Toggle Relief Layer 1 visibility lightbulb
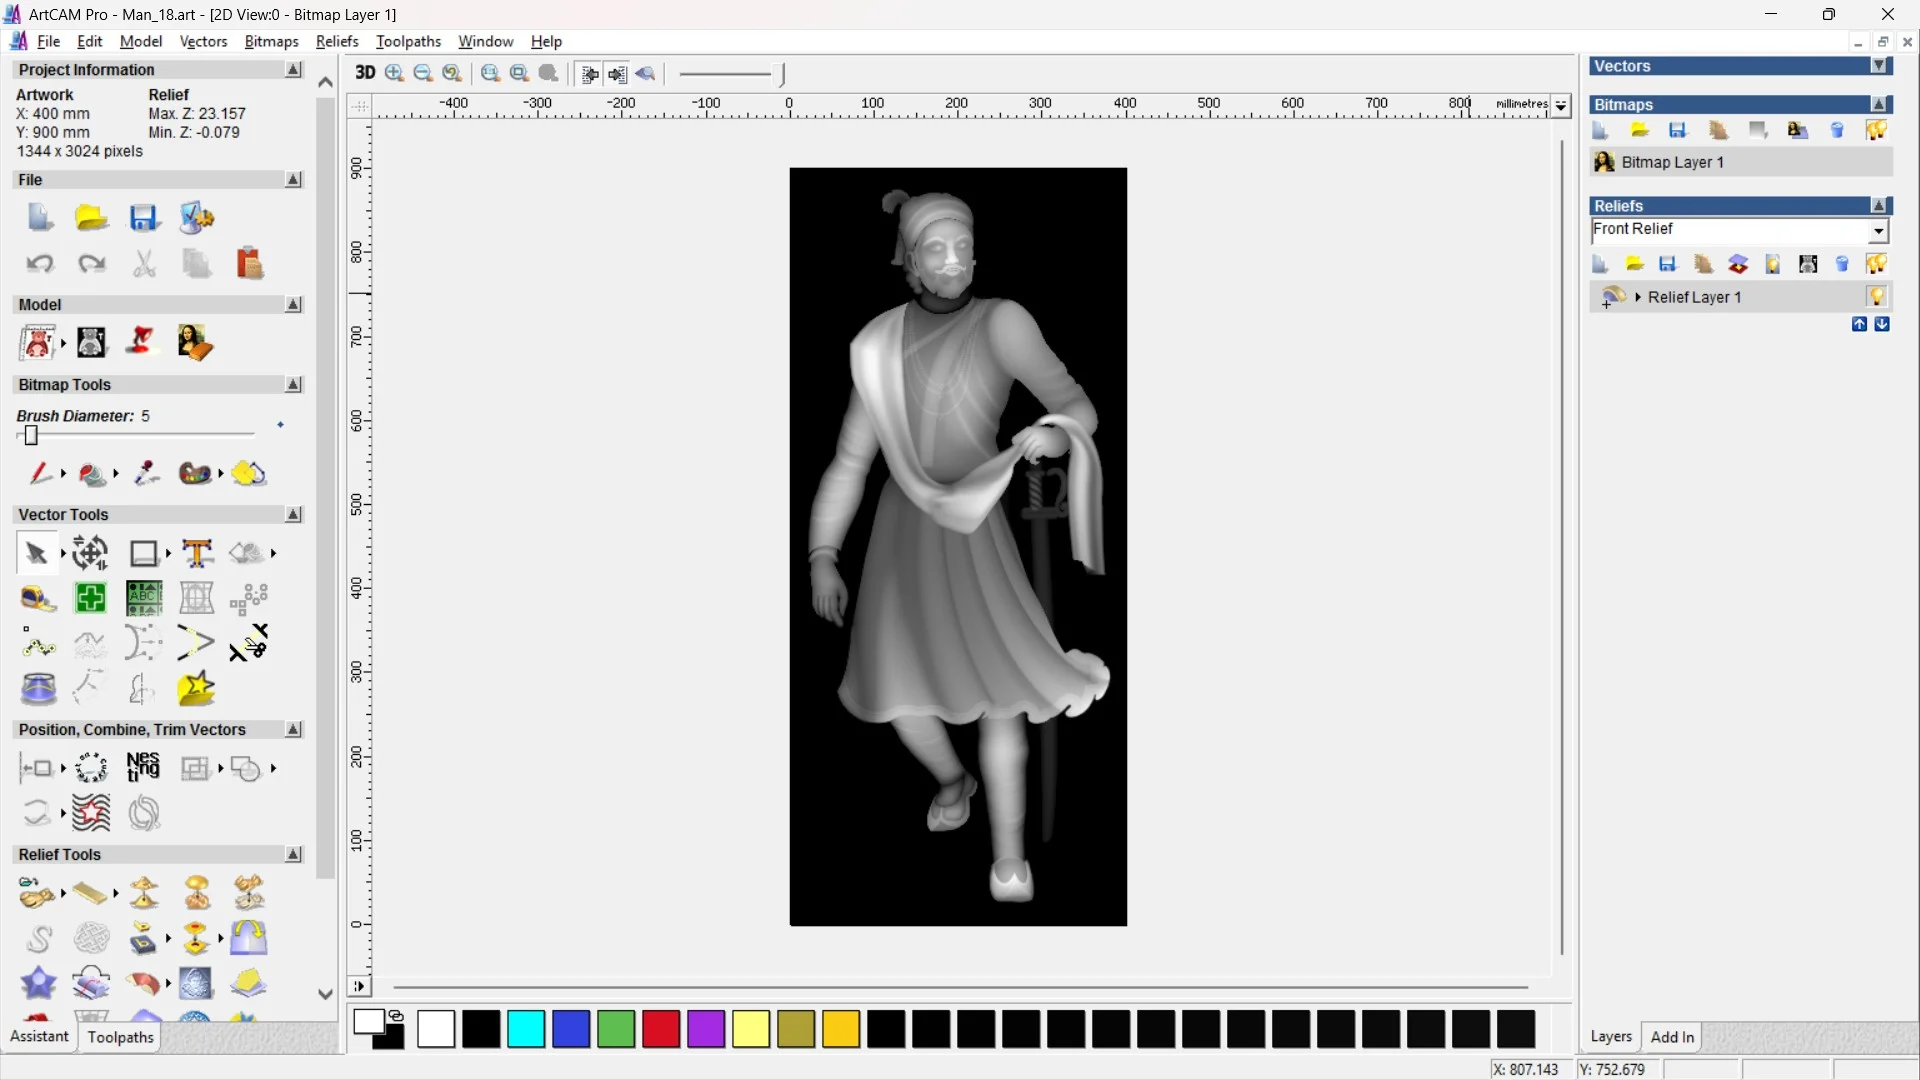Viewport: 1920px width, 1080px height. tap(1876, 297)
